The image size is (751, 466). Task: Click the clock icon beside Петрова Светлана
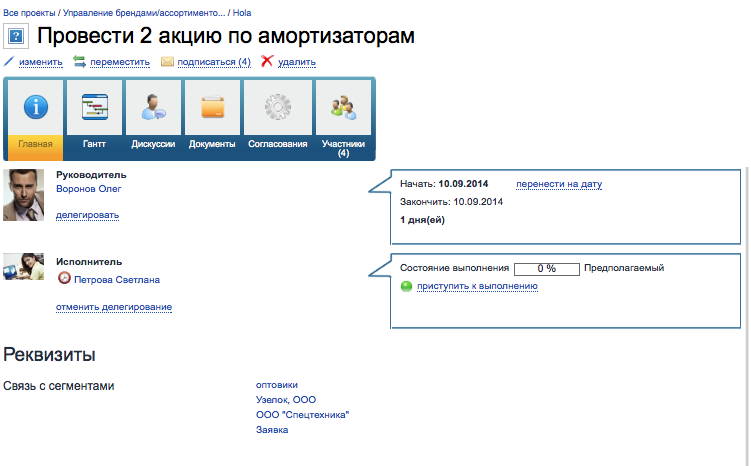click(x=64, y=278)
